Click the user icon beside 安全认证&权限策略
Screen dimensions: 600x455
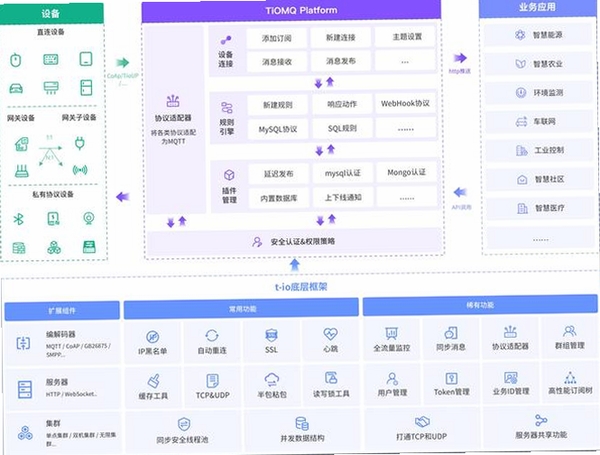point(257,241)
